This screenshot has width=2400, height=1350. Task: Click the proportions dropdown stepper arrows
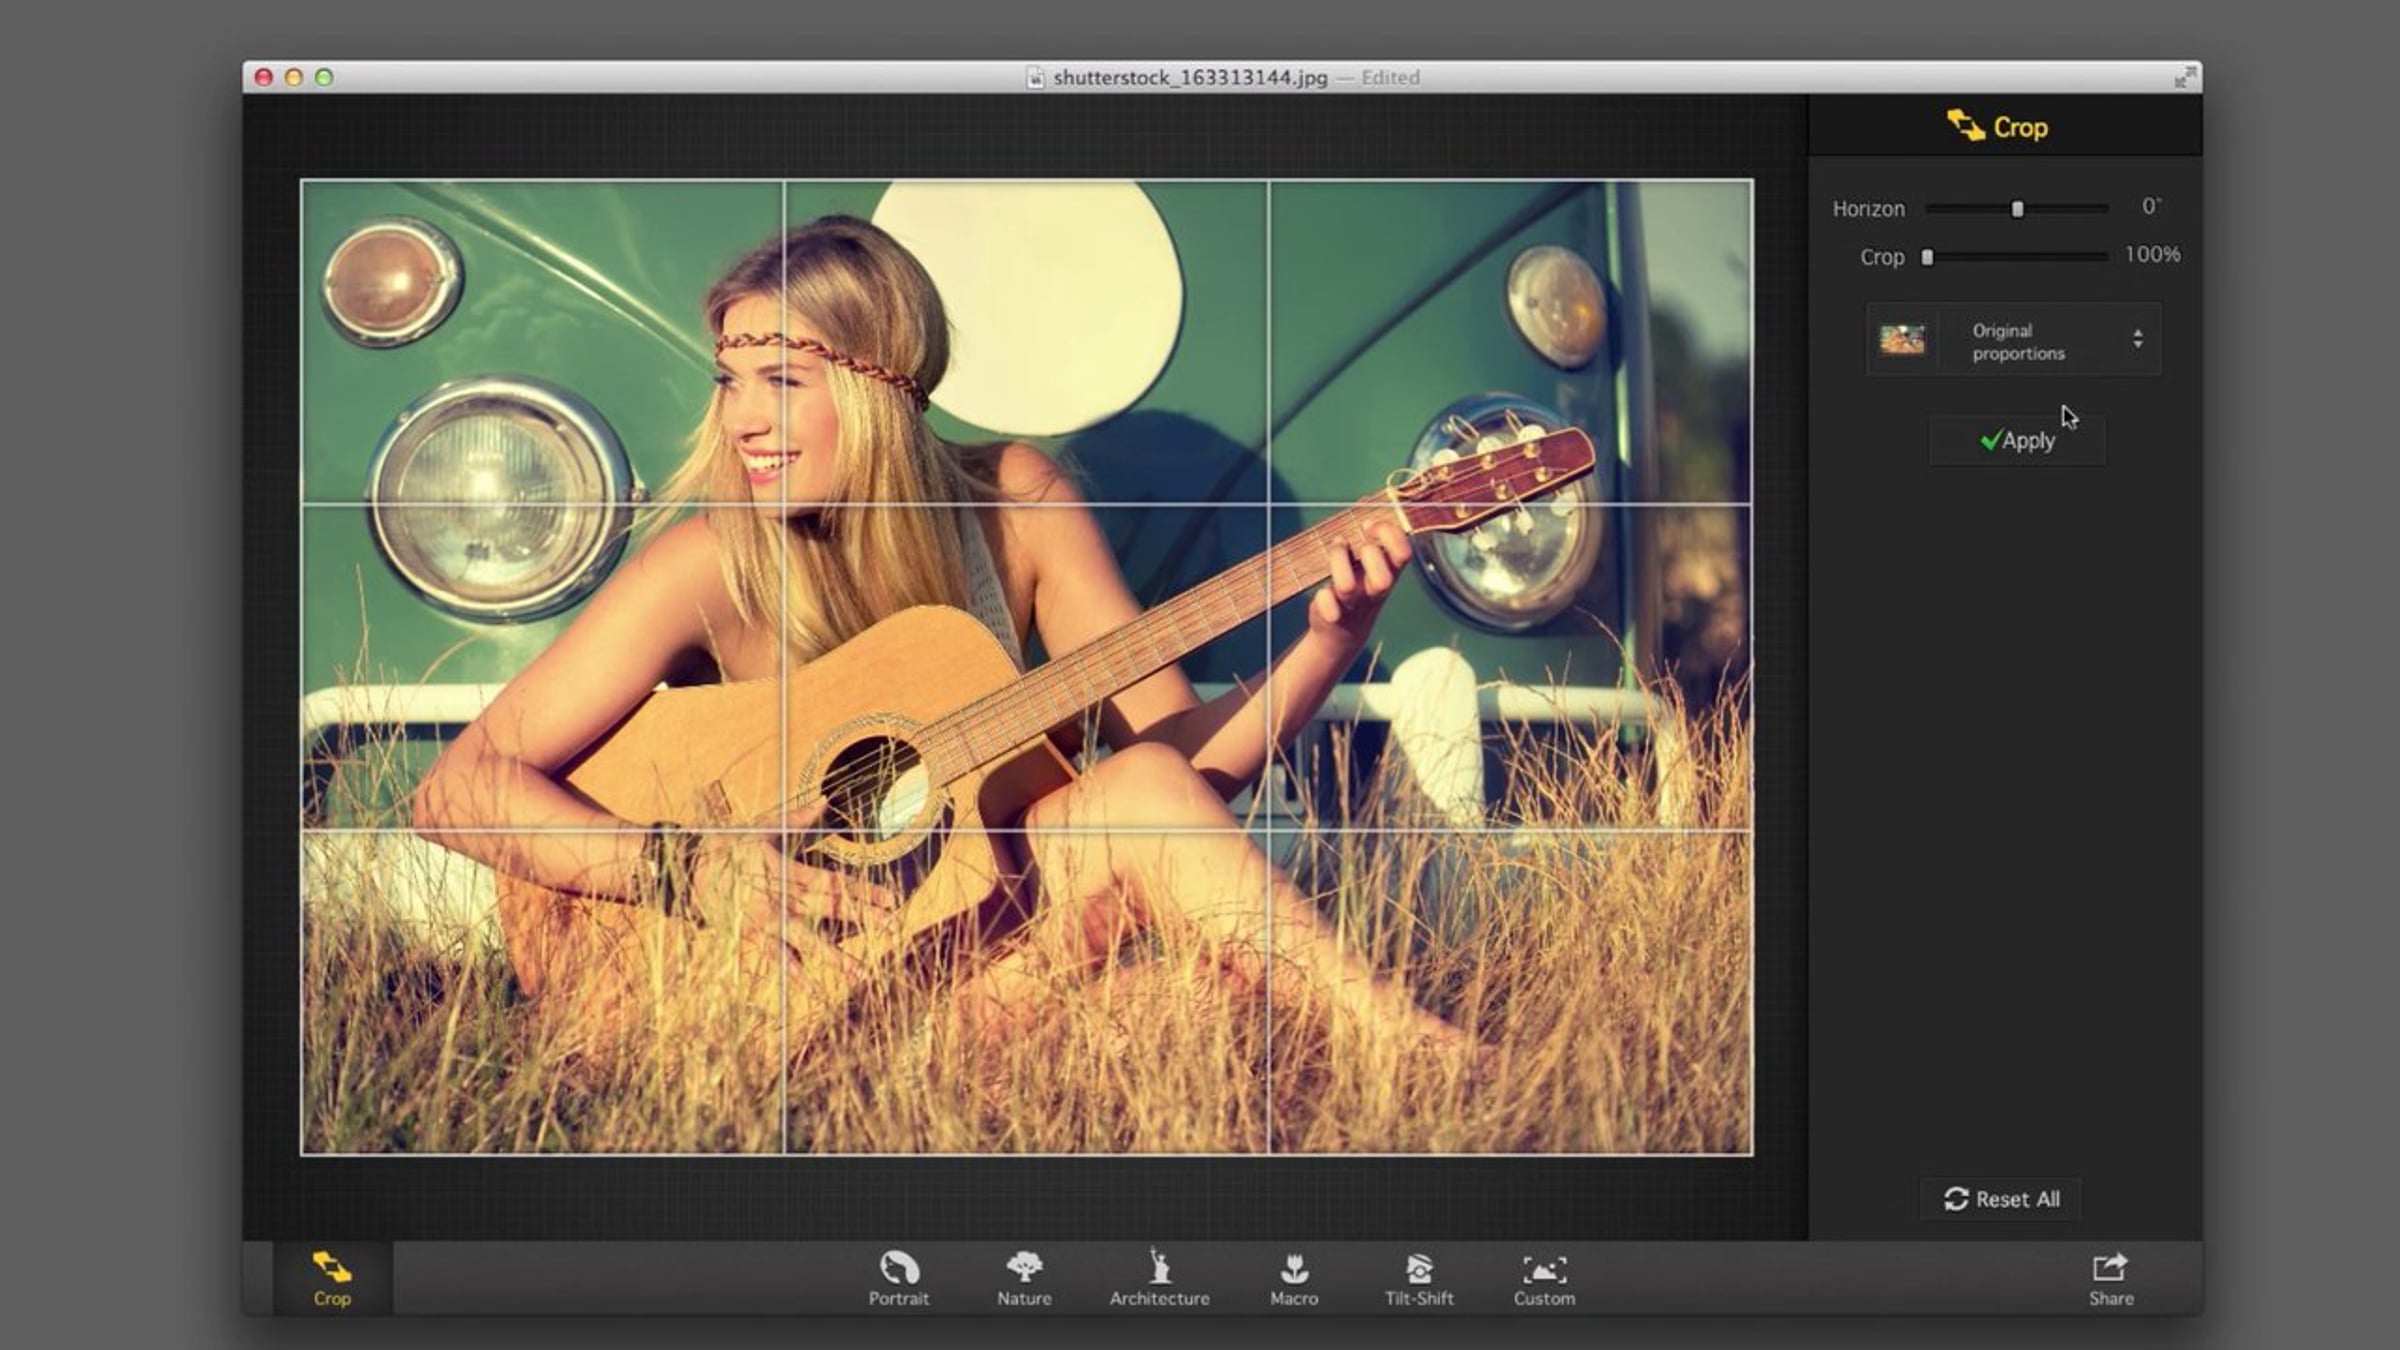[2138, 339]
